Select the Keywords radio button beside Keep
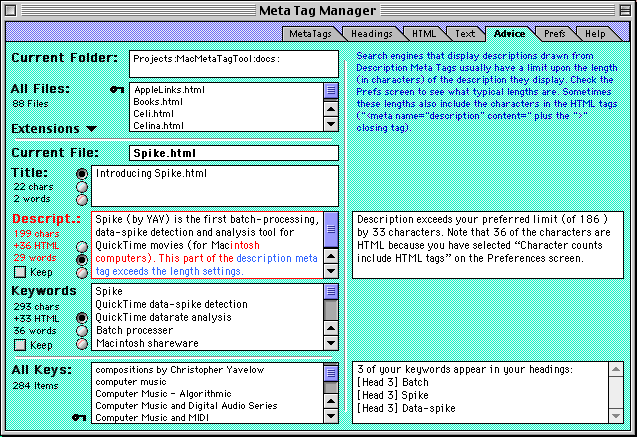637x437 pixels. tap(82, 344)
